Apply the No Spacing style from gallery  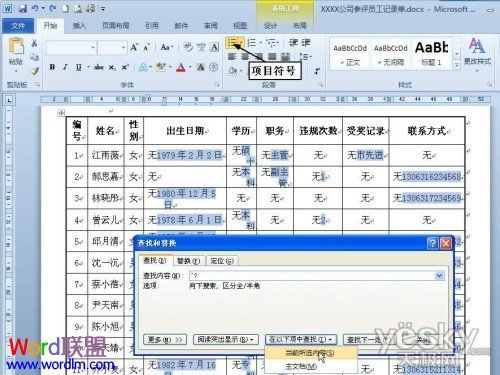click(x=391, y=54)
